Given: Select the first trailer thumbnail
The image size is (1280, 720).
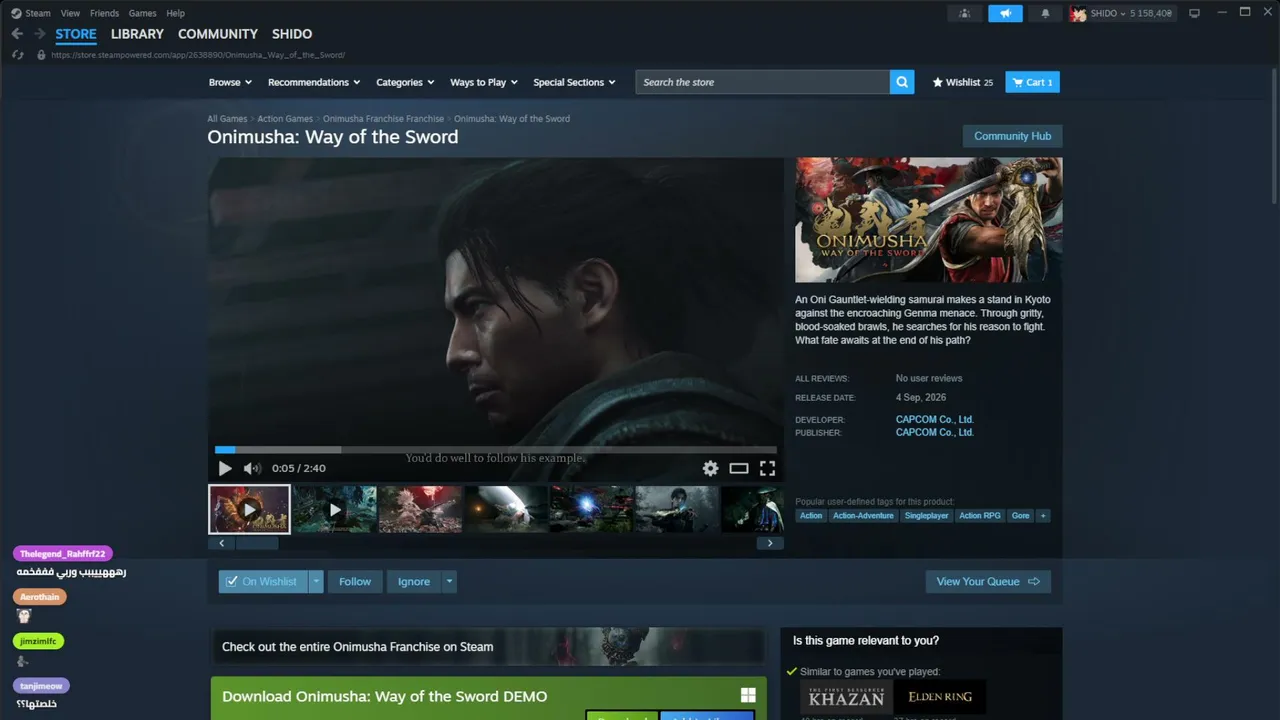Looking at the screenshot, I should pyautogui.click(x=249, y=509).
